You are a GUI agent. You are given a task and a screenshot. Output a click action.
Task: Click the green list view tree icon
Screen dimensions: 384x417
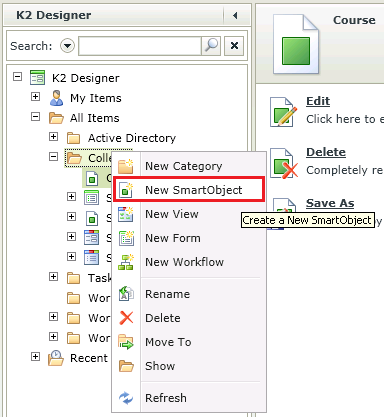point(92,198)
